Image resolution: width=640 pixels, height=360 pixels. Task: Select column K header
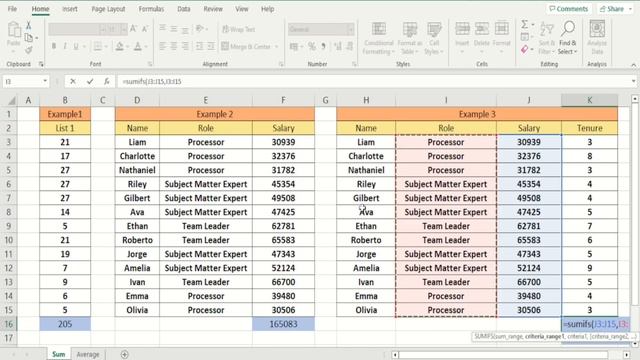589,100
